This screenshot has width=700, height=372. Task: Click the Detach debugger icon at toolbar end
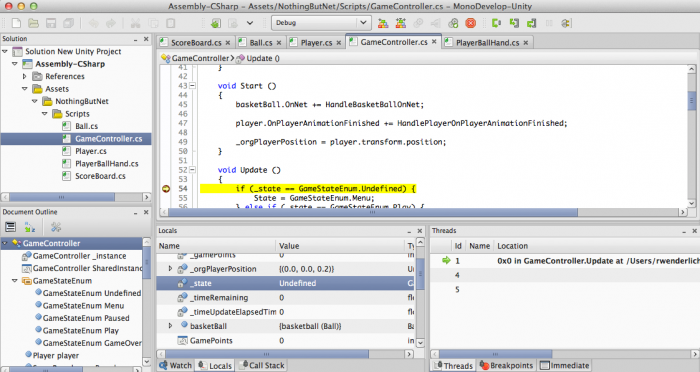[x=566, y=23]
